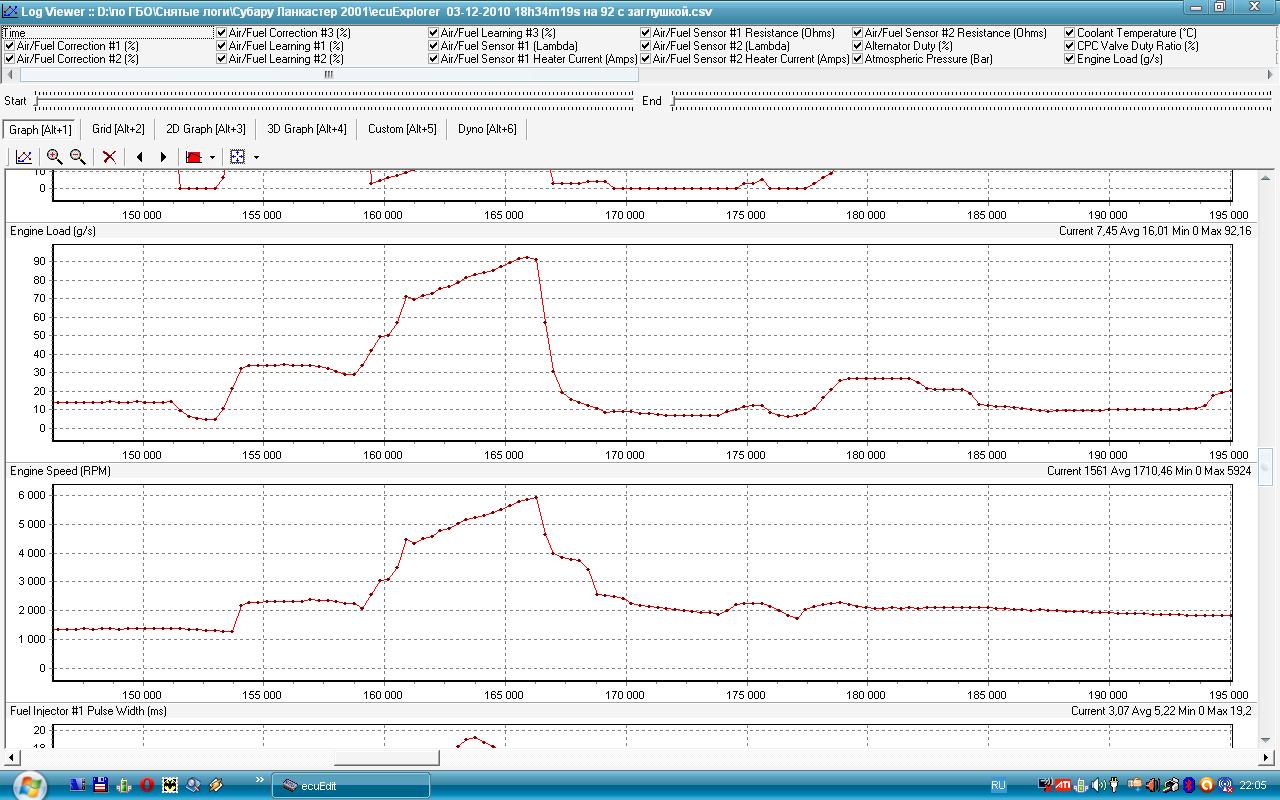Click the graph view chart icon

[x=24, y=157]
